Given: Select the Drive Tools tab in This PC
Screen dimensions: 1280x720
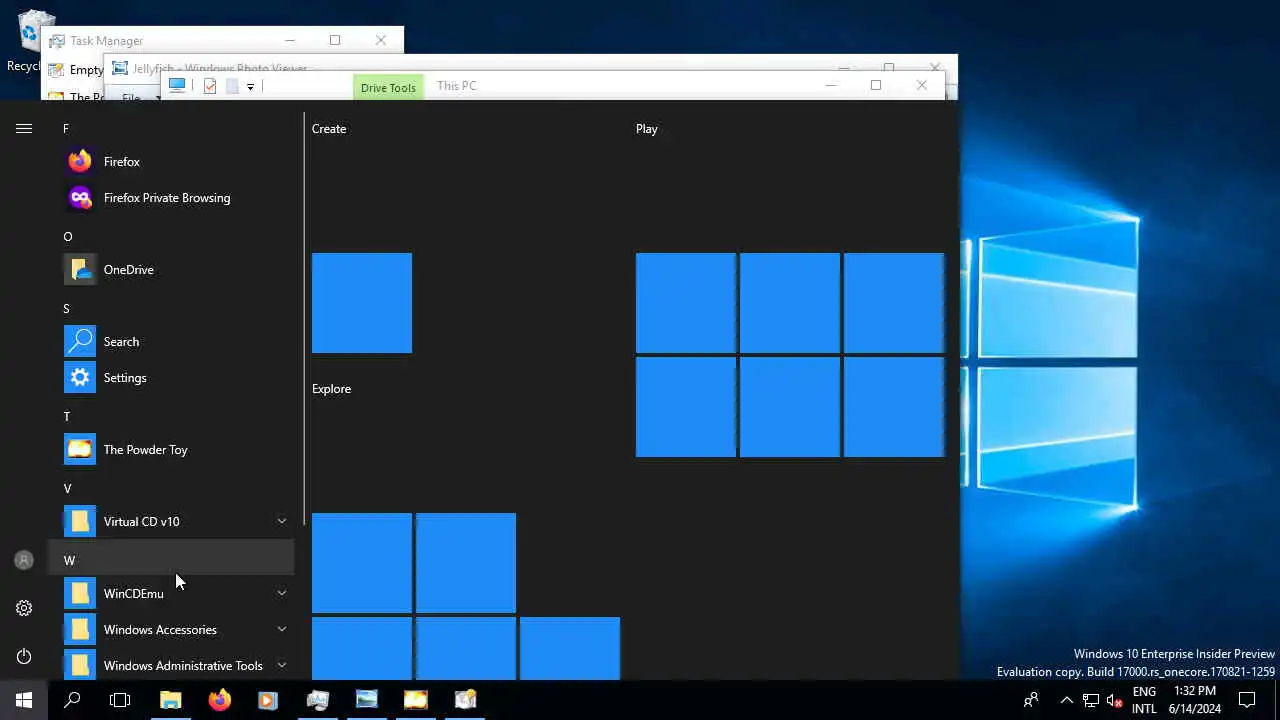Looking at the screenshot, I should click(x=388, y=87).
